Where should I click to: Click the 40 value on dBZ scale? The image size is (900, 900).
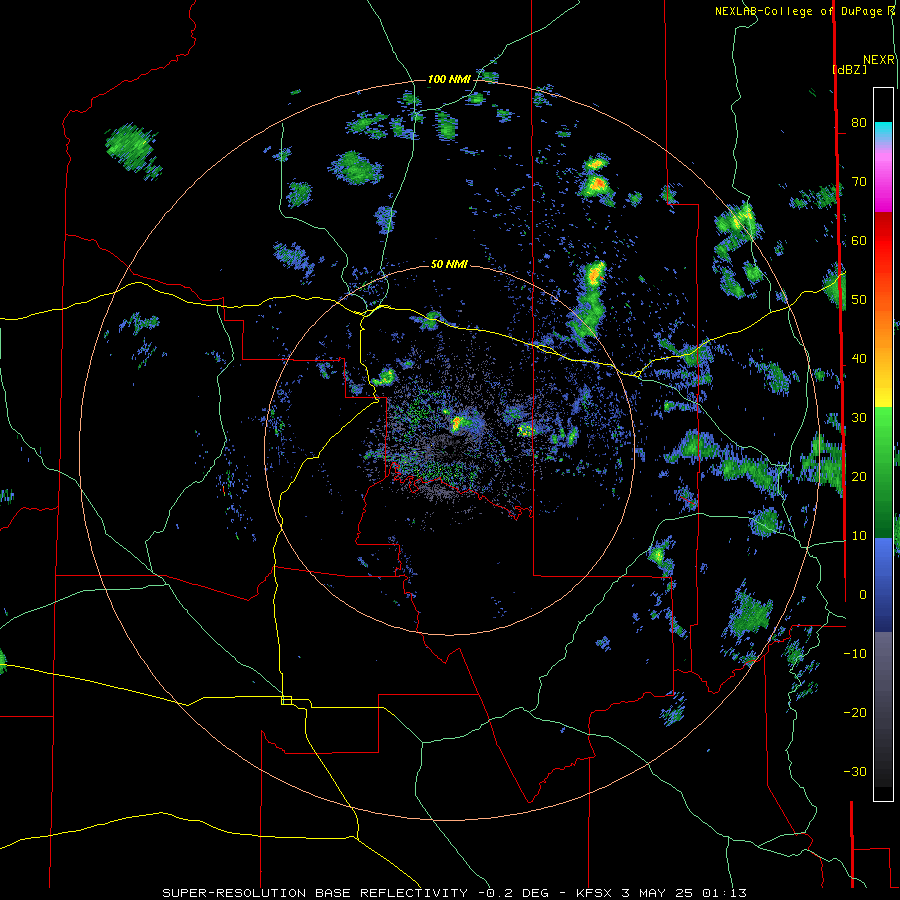[859, 358]
